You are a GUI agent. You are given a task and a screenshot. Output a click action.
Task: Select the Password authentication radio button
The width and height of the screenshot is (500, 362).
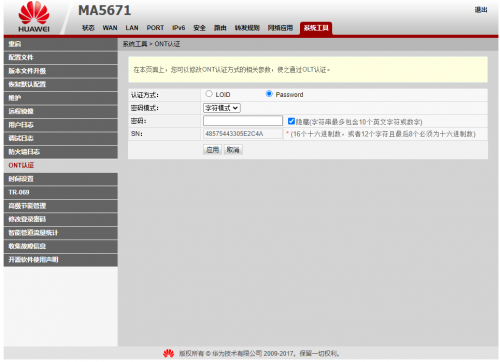pyautogui.click(x=269, y=94)
